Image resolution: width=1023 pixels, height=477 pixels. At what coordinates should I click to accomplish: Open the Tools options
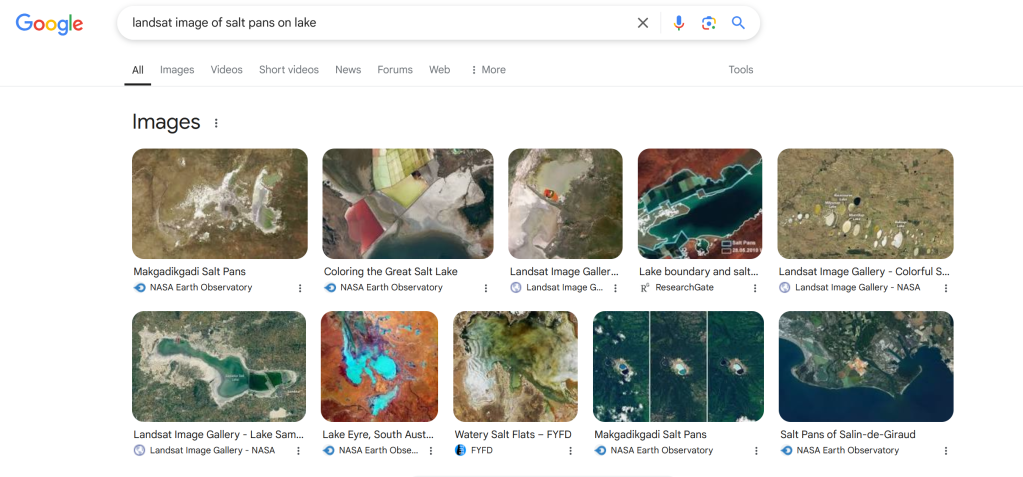[741, 70]
